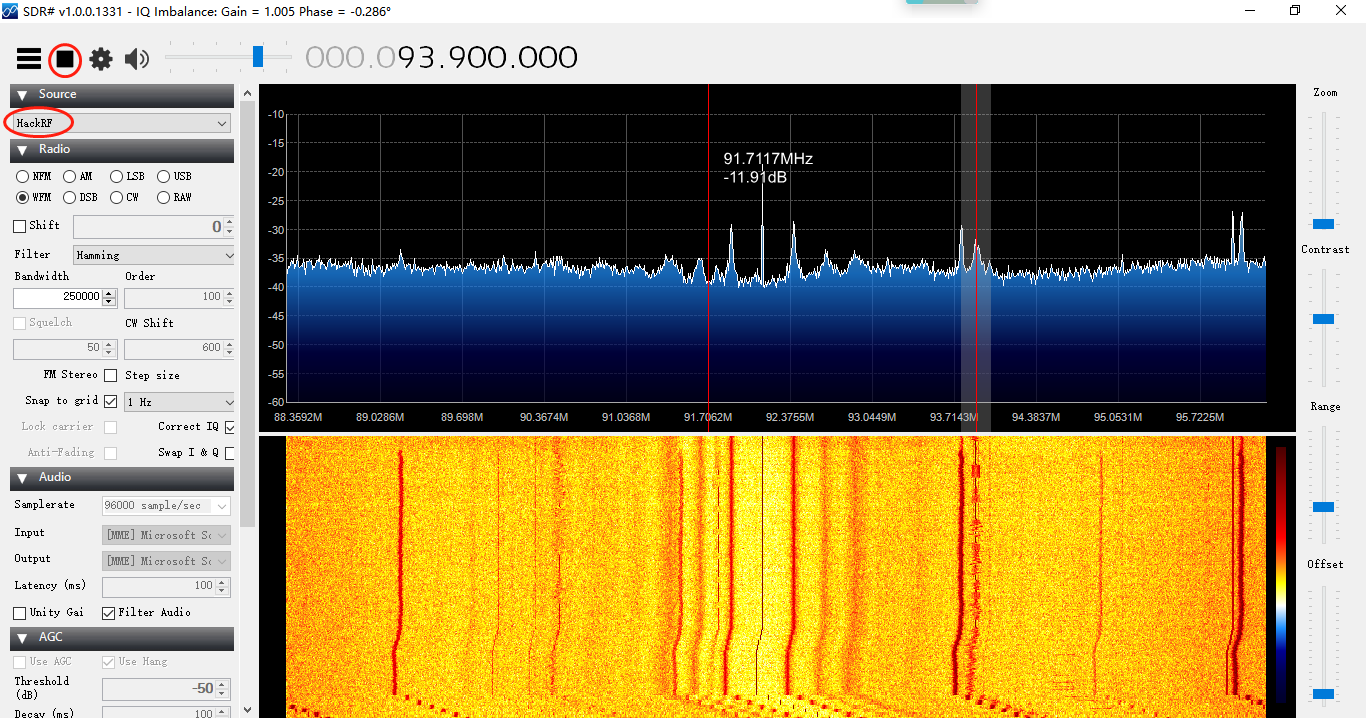Click the speaker audio icon

click(137, 59)
